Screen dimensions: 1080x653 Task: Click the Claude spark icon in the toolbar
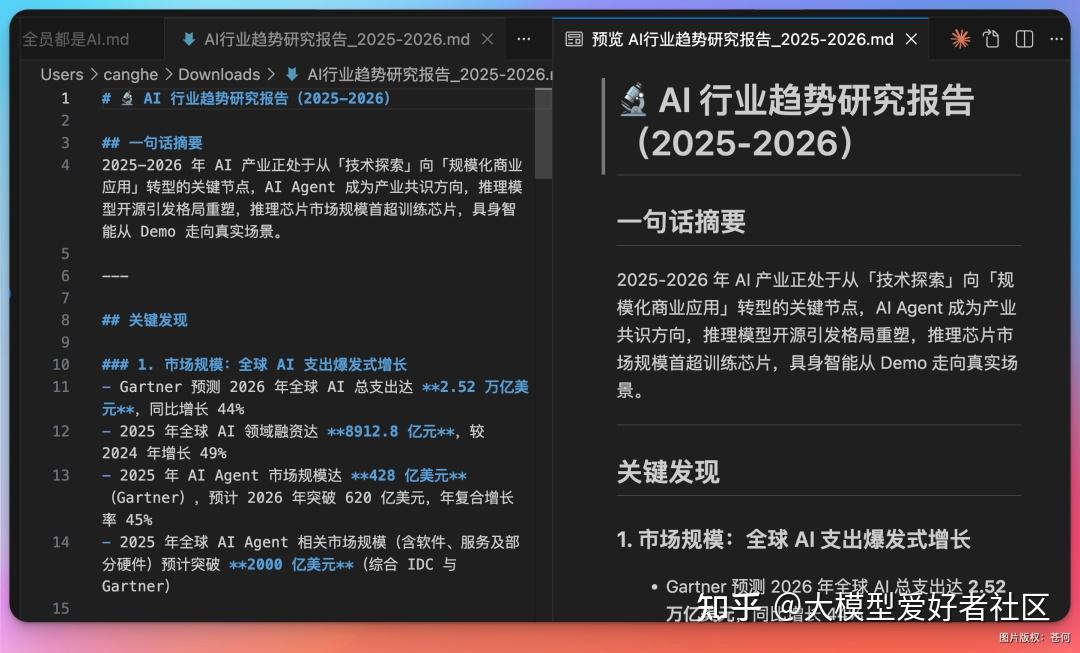click(960, 39)
